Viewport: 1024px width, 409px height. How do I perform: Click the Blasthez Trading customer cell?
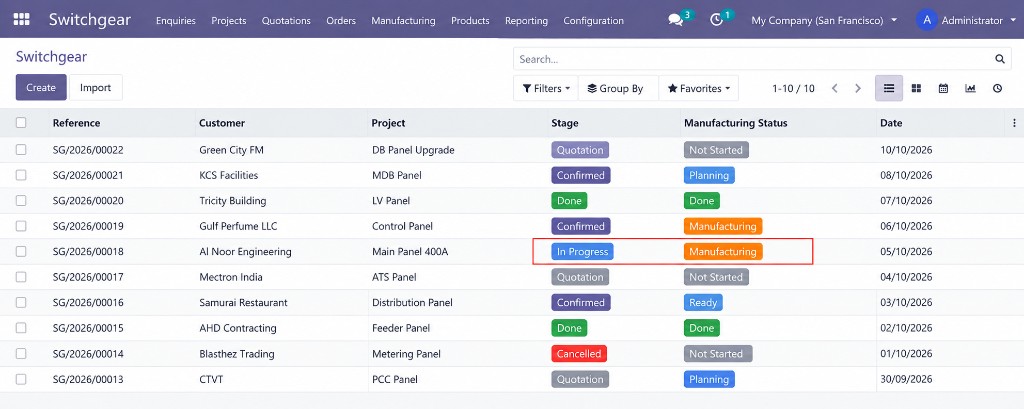tap(237, 353)
